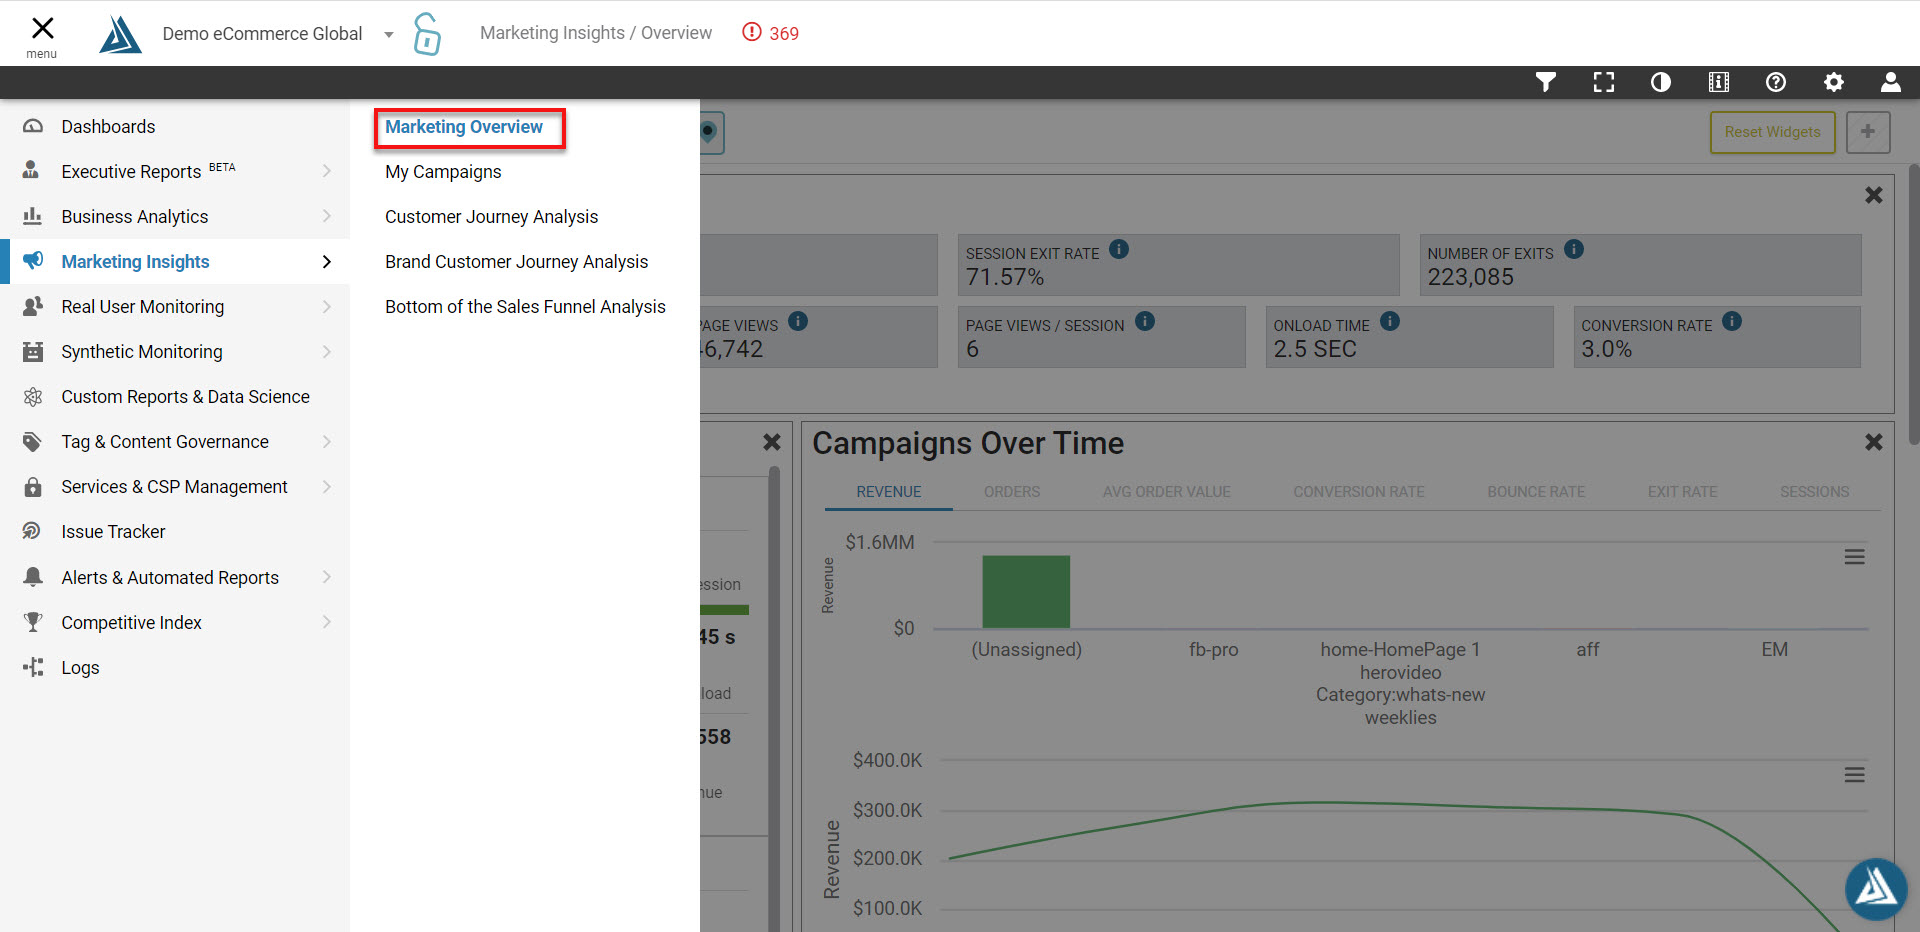This screenshot has width=1920, height=932.
Task: Expand Synthetic Monitoring chevron
Action: pos(327,351)
